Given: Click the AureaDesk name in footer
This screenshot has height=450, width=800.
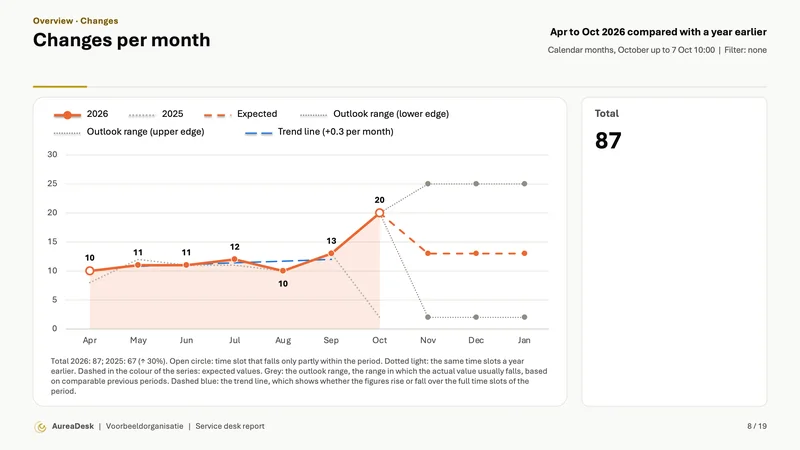Looking at the screenshot, I should click(x=73, y=427).
